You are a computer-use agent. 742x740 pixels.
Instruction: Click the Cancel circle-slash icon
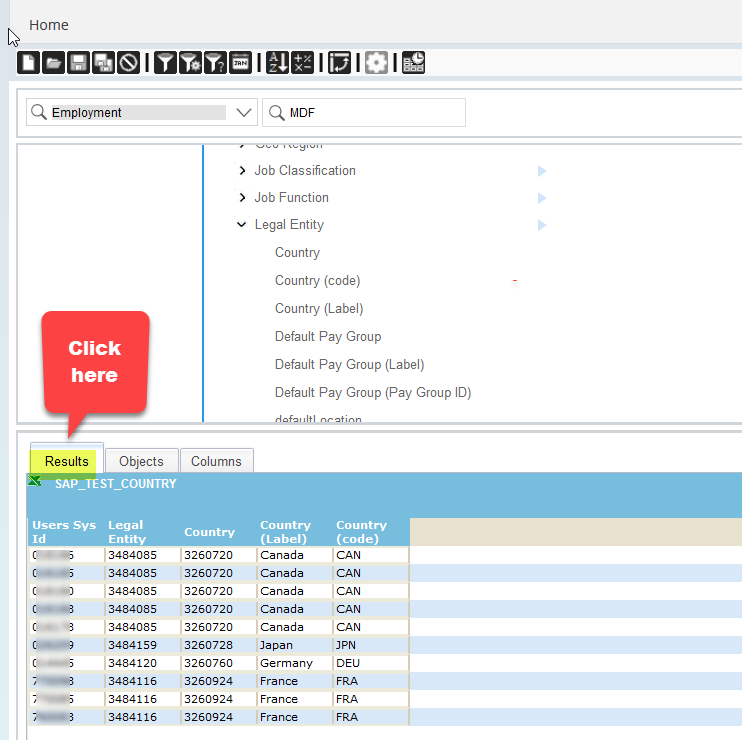[128, 62]
